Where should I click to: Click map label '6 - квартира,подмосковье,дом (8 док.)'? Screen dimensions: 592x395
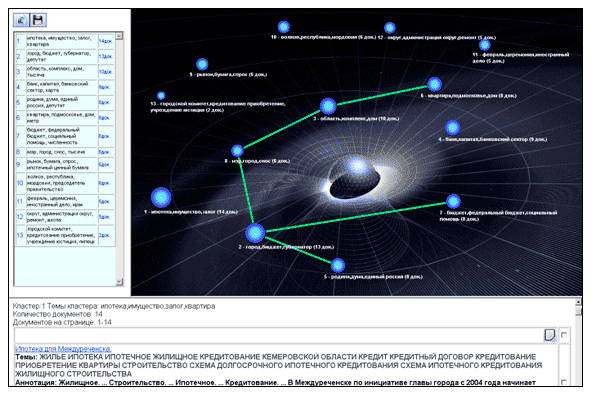click(469, 96)
